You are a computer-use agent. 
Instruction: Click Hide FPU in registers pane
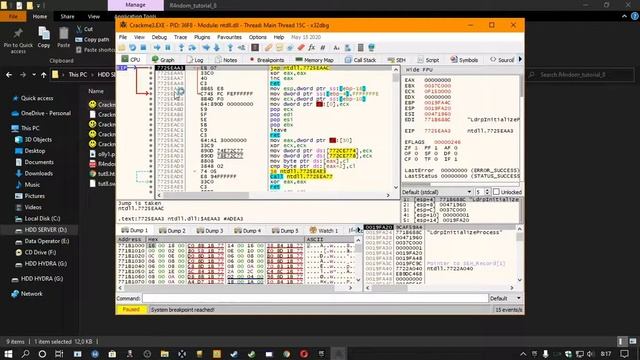419,70
